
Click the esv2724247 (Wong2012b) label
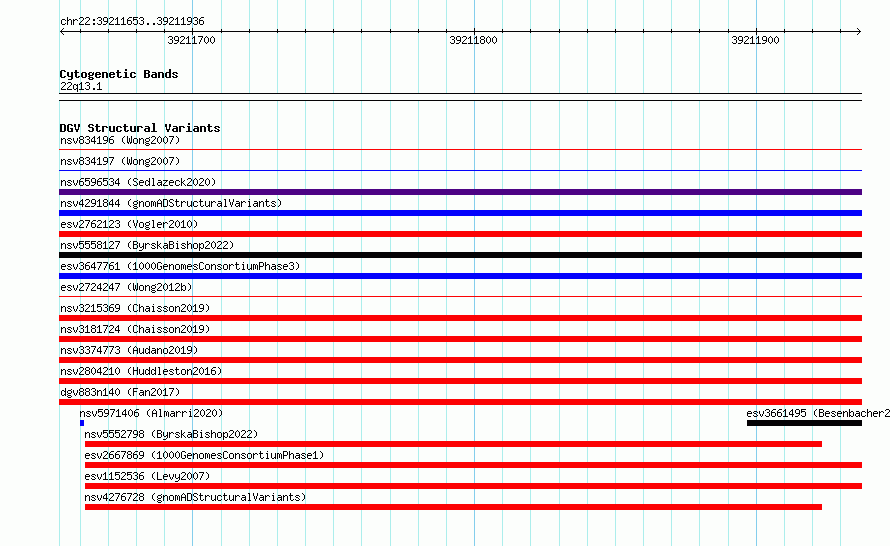click(126, 287)
